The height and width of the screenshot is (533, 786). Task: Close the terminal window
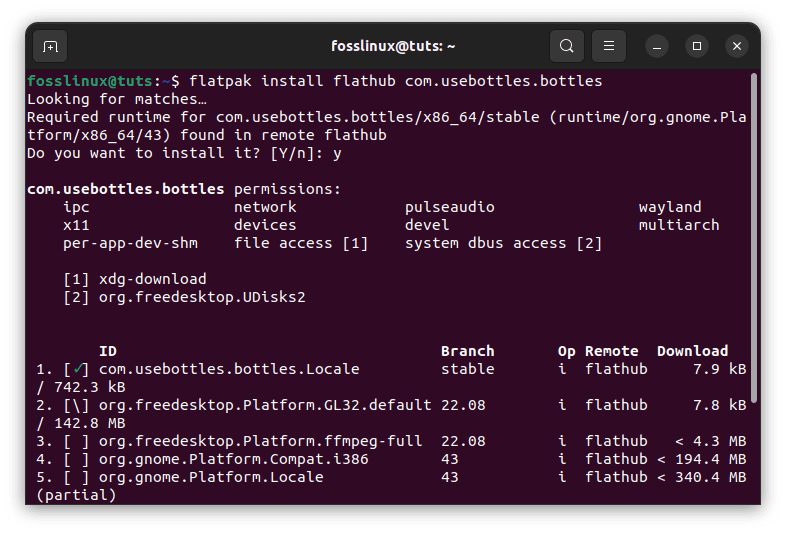click(x=737, y=46)
